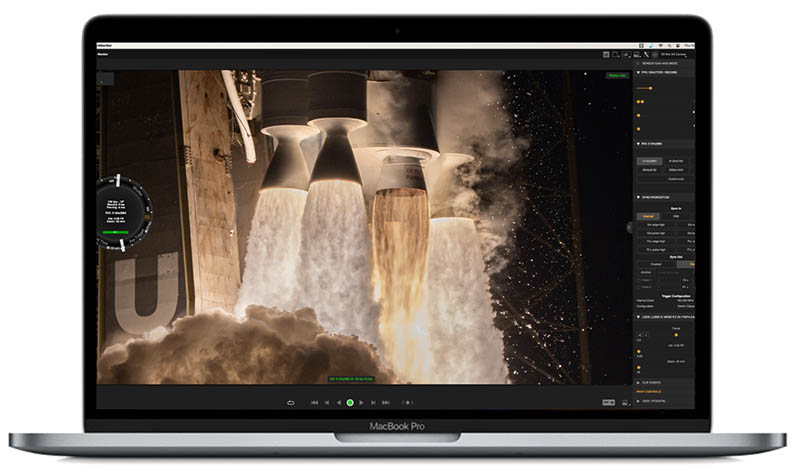Collapse the right side panel arrow

tap(630, 227)
